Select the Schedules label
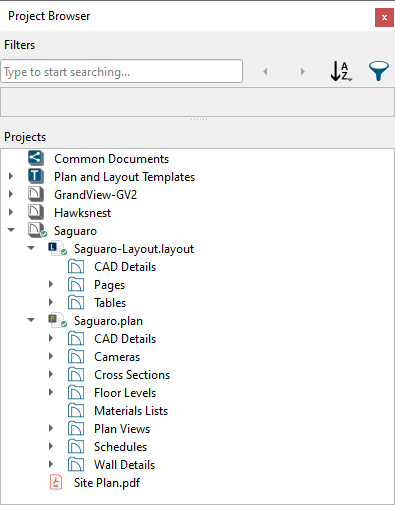Viewport: 395px width, 505px height. (121, 447)
